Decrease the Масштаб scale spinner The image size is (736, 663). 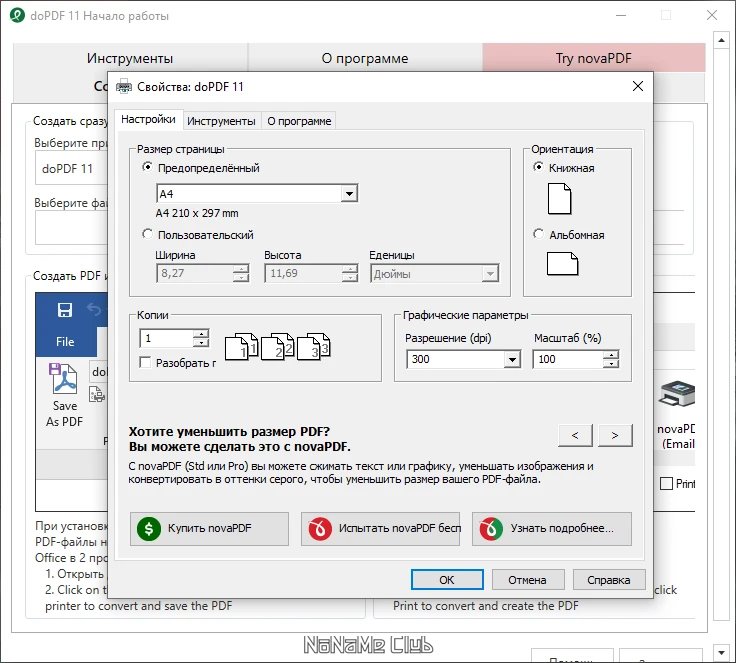611,364
